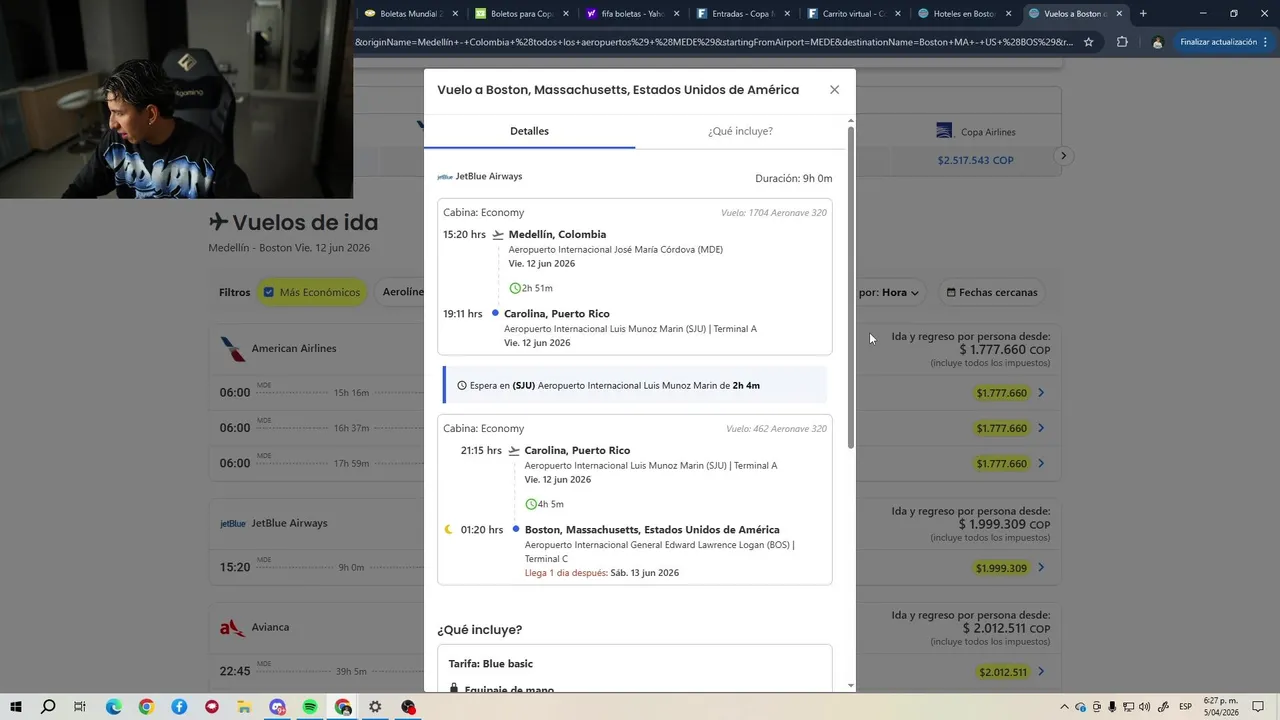Open Windows taskbar search
The width and height of the screenshot is (1280, 720).
pyautogui.click(x=48, y=707)
